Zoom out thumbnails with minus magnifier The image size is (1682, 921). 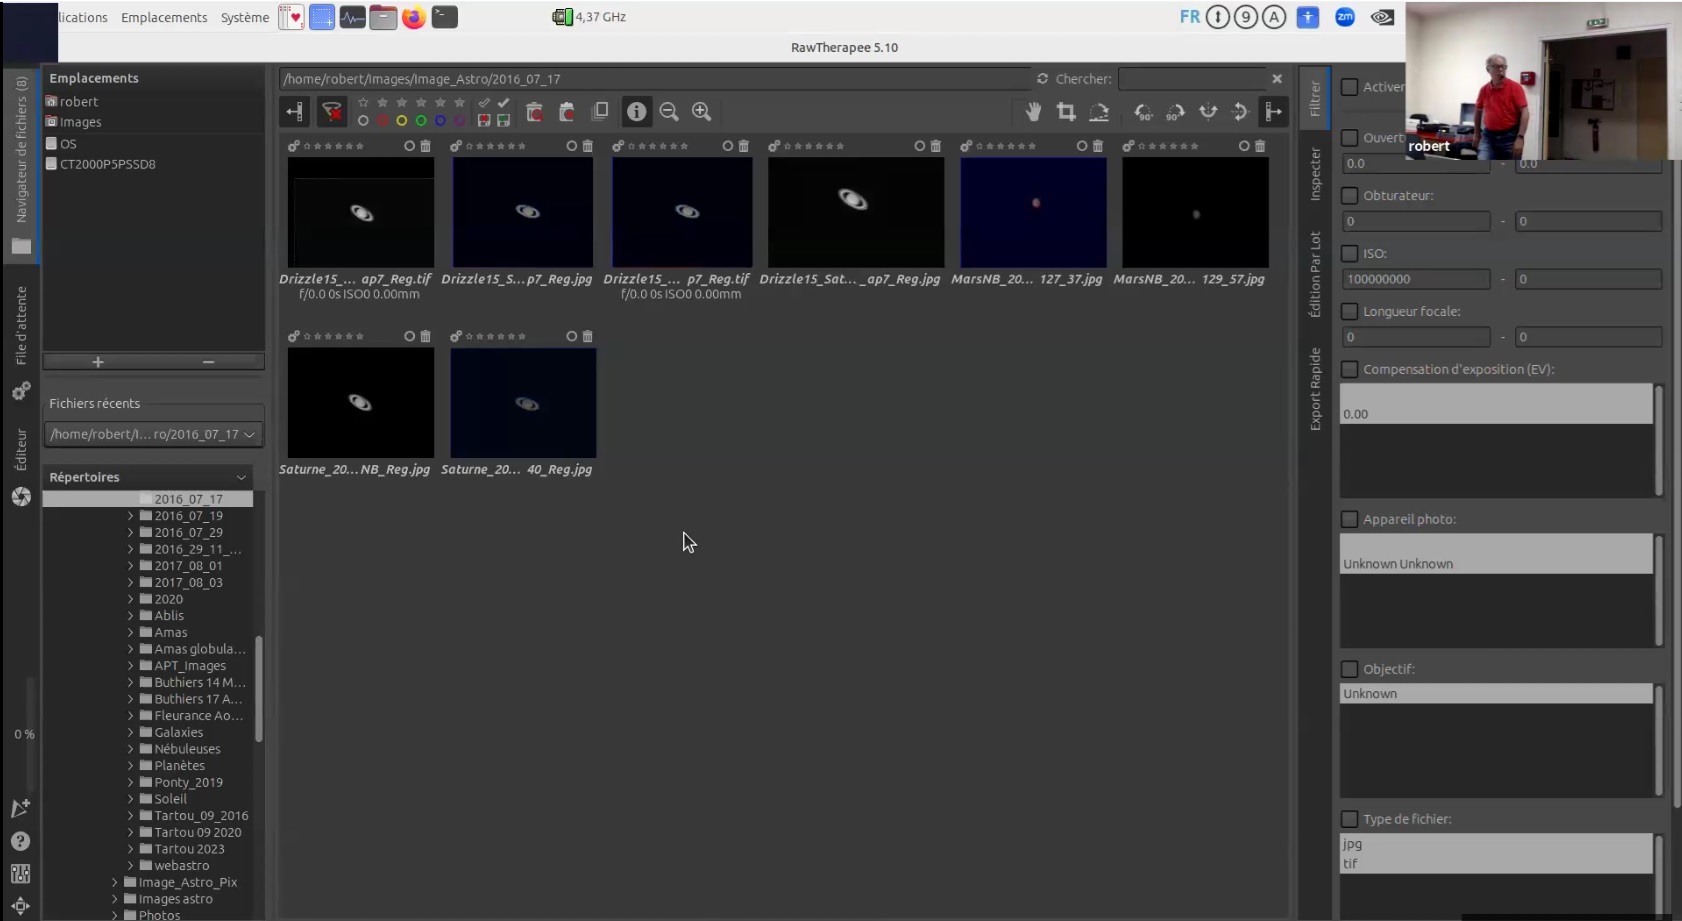(669, 112)
